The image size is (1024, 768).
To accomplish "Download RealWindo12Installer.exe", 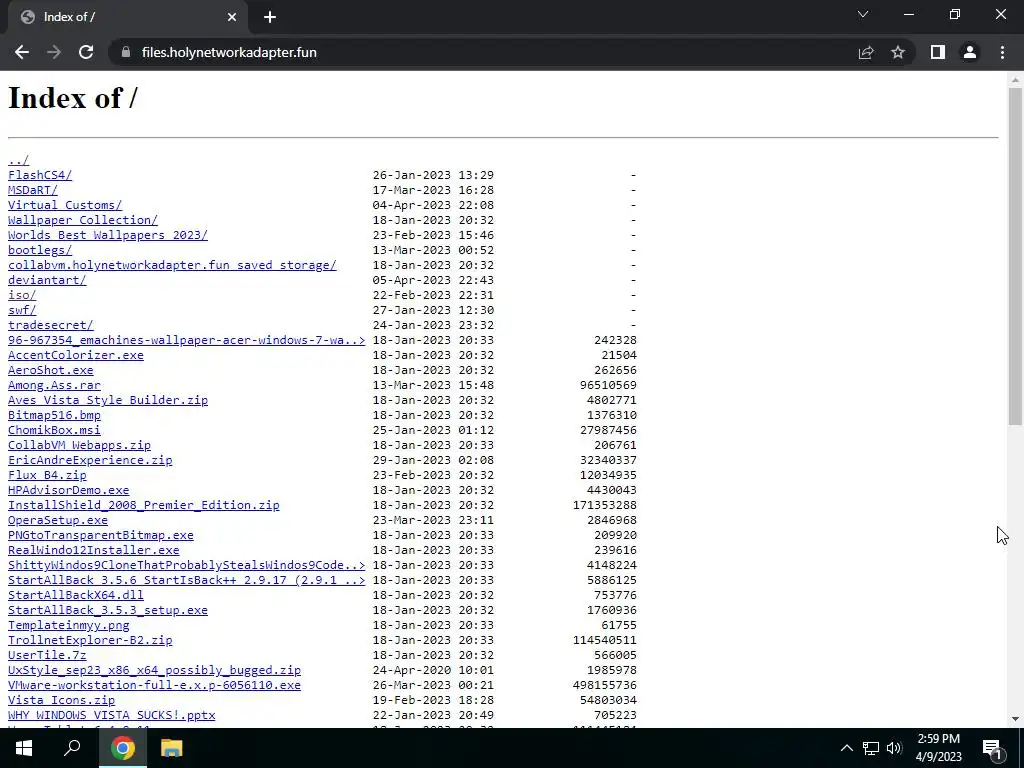I will (x=93, y=551).
